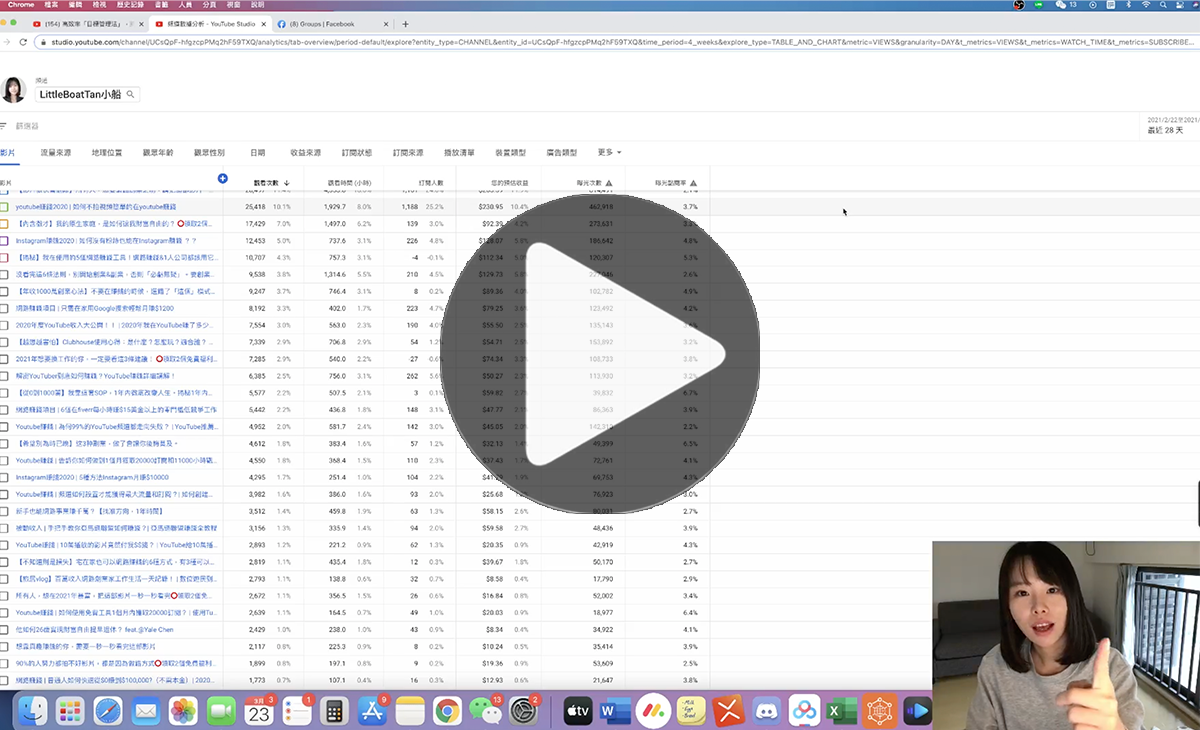Click the warning triangle next to 曝光次數
Screen dimensions: 1200x730
click(x=609, y=183)
